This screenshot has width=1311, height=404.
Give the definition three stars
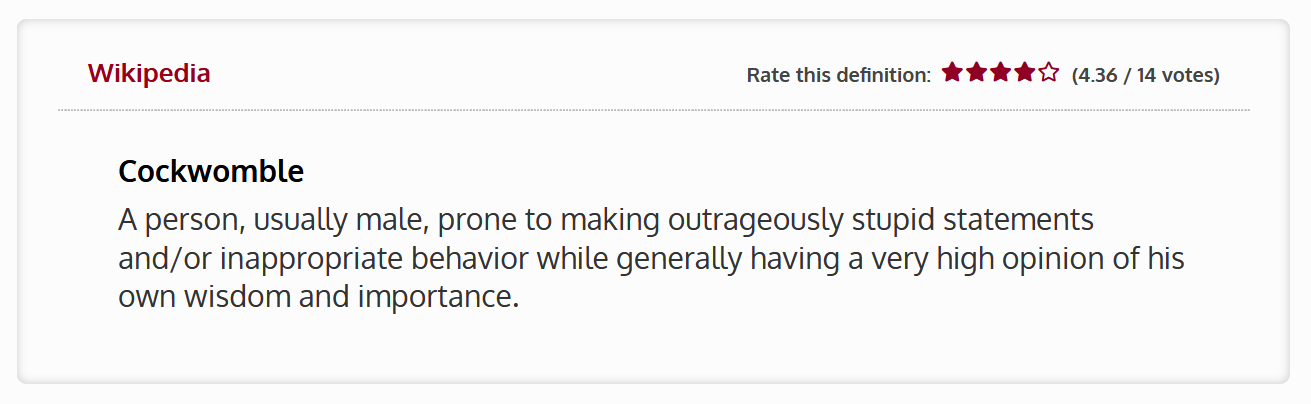[1000, 72]
